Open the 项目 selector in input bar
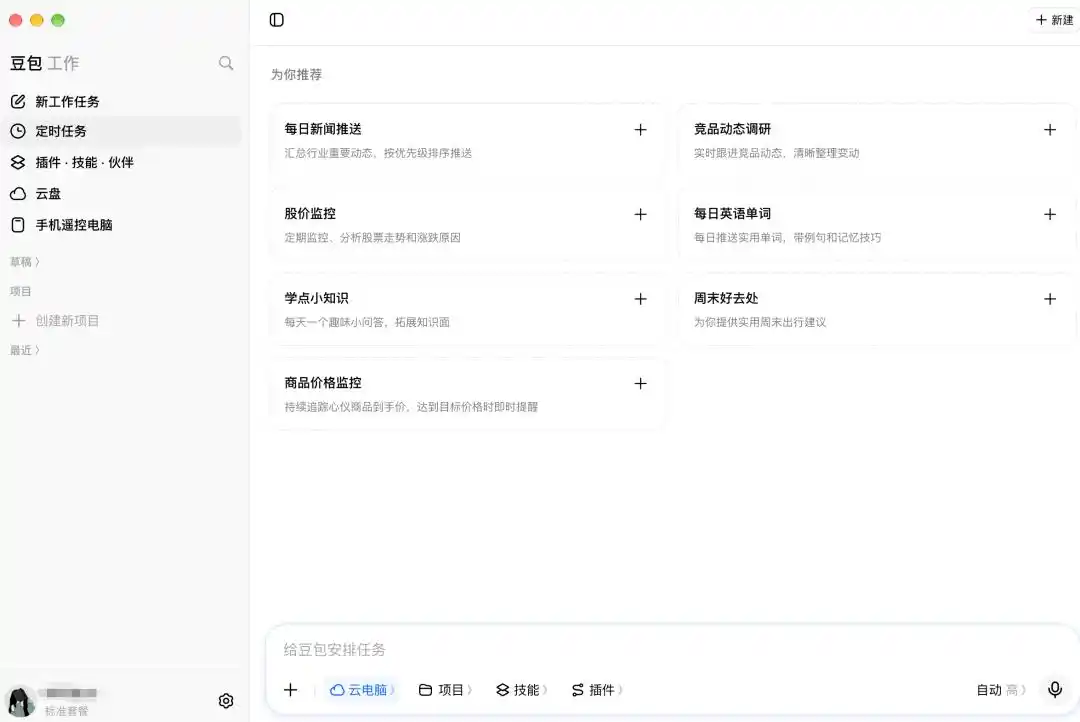The image size is (1080, 722). pos(446,690)
